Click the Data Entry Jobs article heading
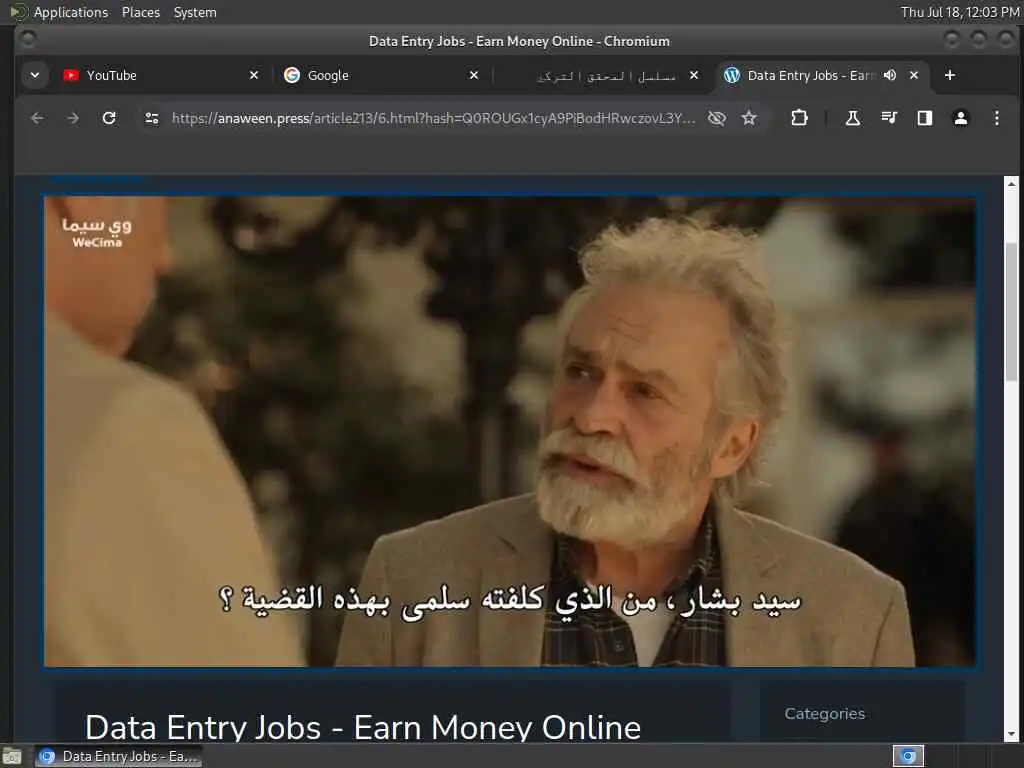The height and width of the screenshot is (768, 1024). tap(363, 727)
